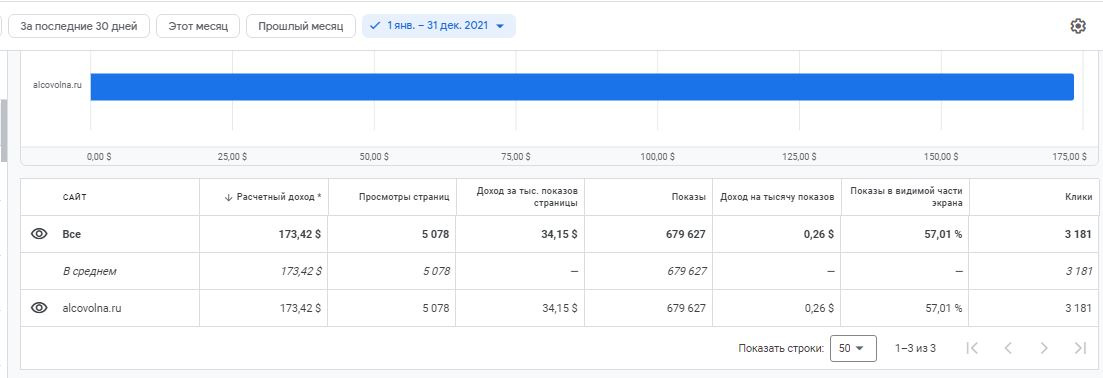
Task: Click the left vertical scrollbar
Action: pos(3,130)
